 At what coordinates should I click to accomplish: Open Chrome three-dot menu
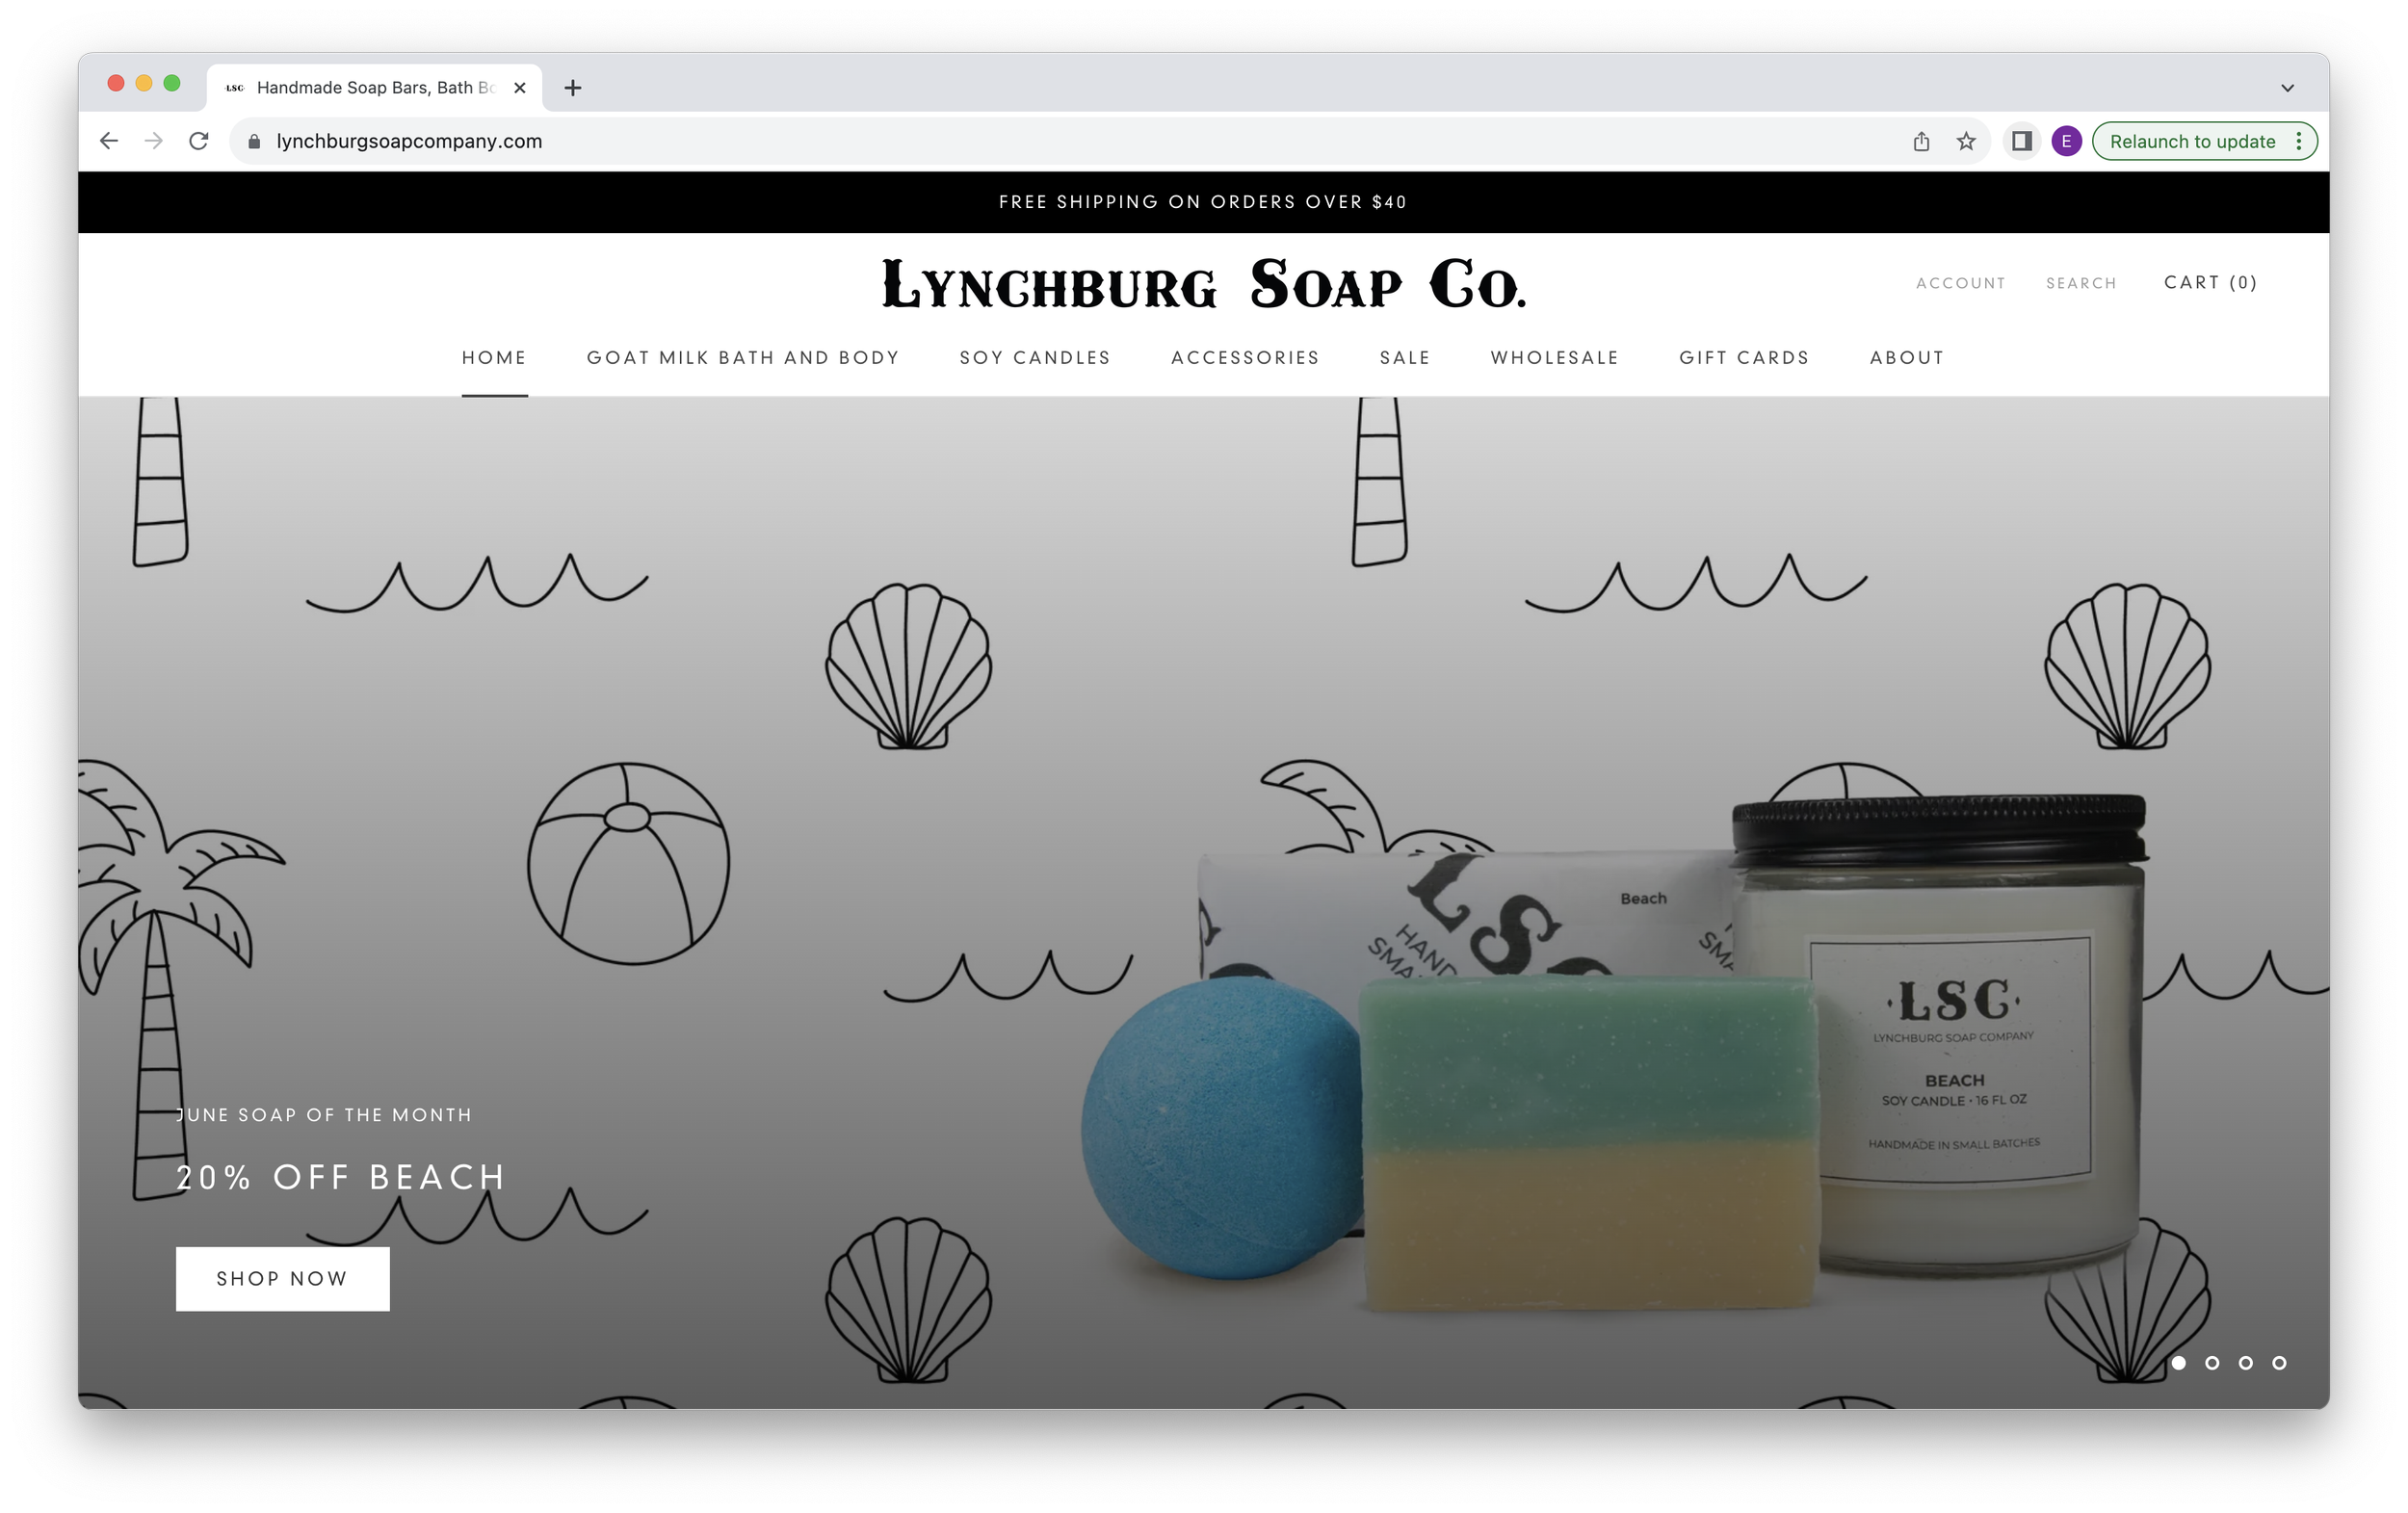pyautogui.click(x=2299, y=141)
